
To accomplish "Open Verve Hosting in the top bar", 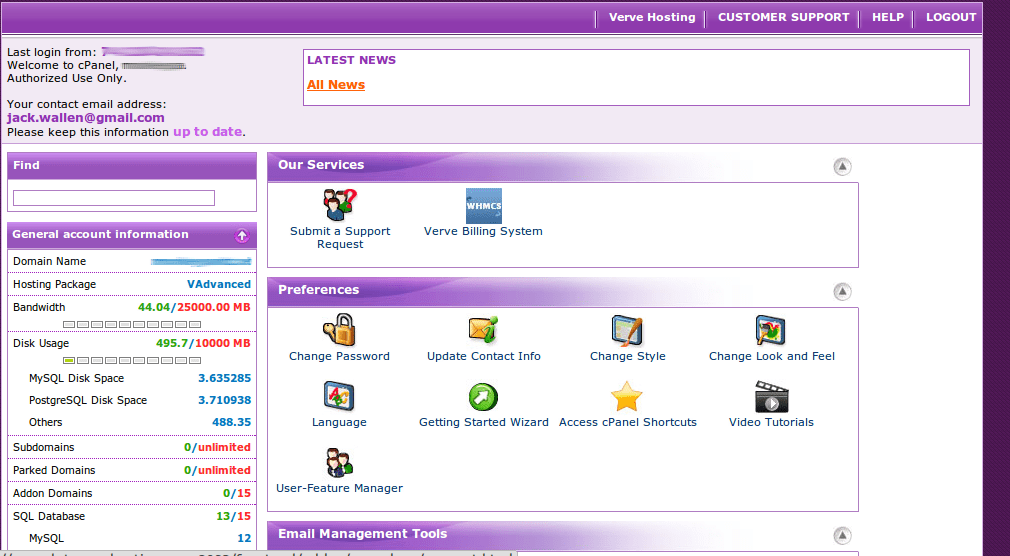I will point(652,17).
